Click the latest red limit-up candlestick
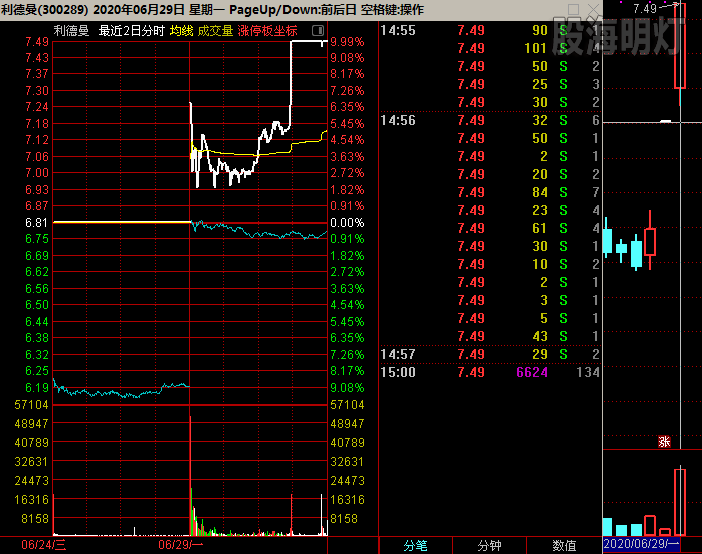This screenshot has width=702, height=554. point(680,46)
